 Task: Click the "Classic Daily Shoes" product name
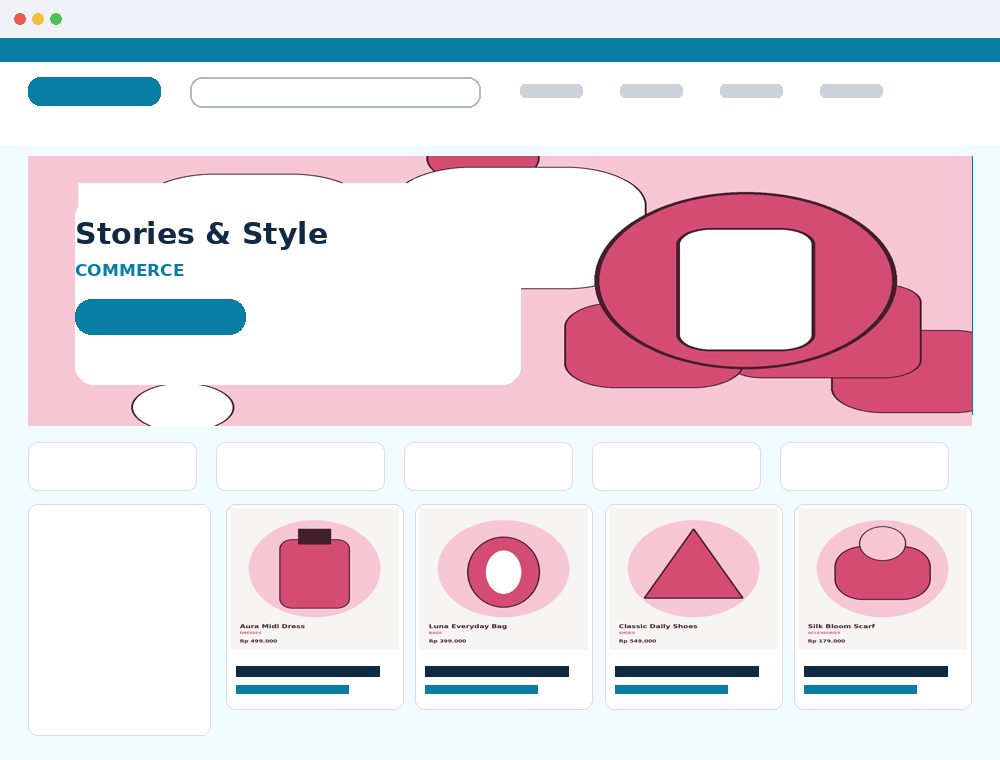658,626
